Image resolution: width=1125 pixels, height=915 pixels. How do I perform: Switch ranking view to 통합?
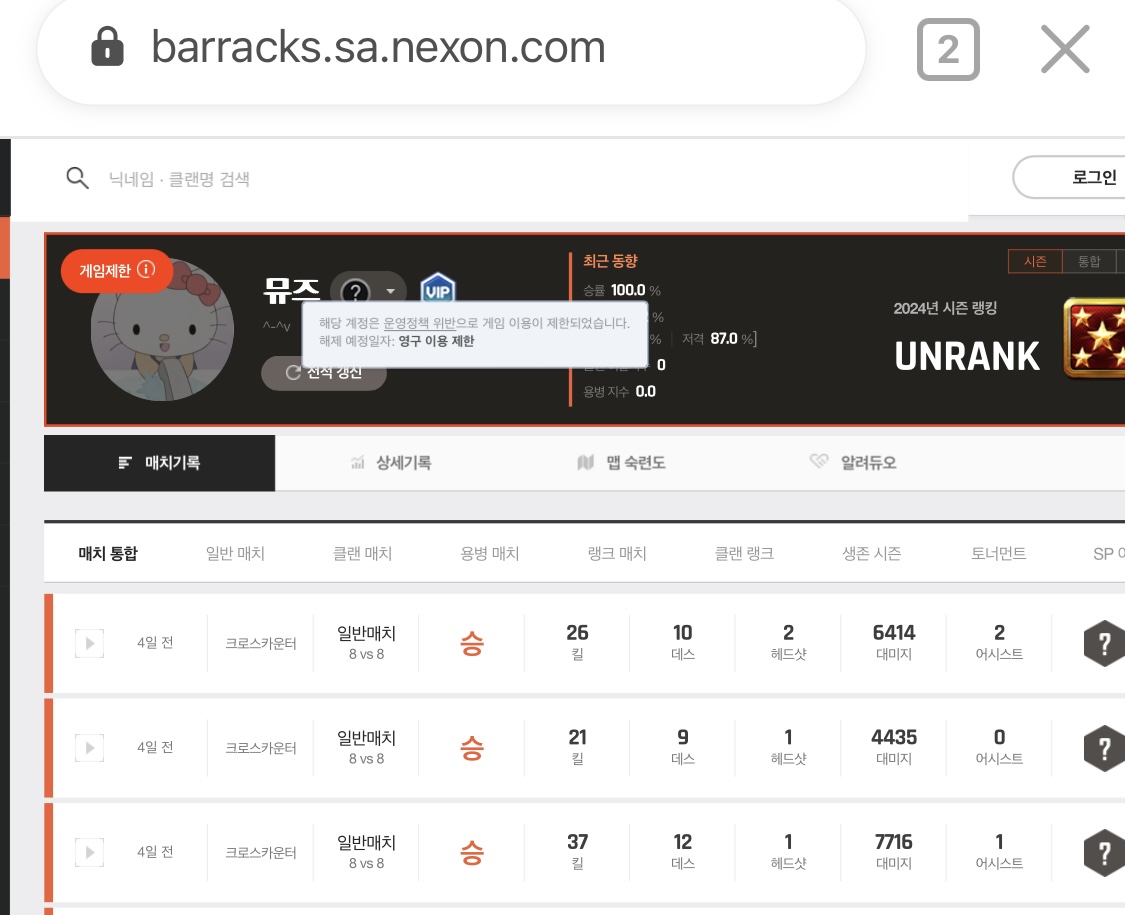[x=1088, y=262]
